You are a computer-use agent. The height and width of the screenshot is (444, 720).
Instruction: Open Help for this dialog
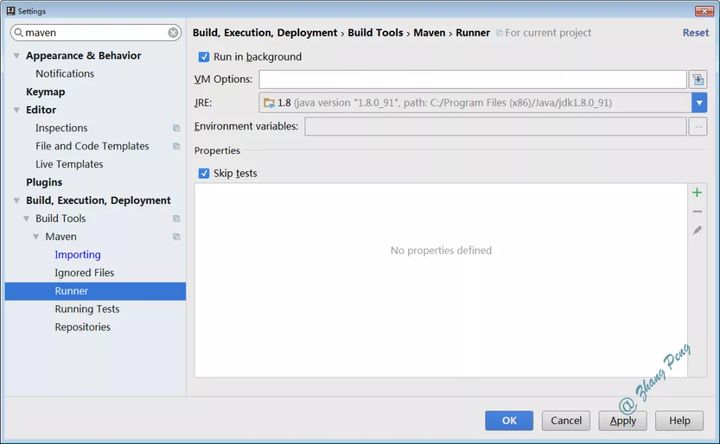[679, 421]
